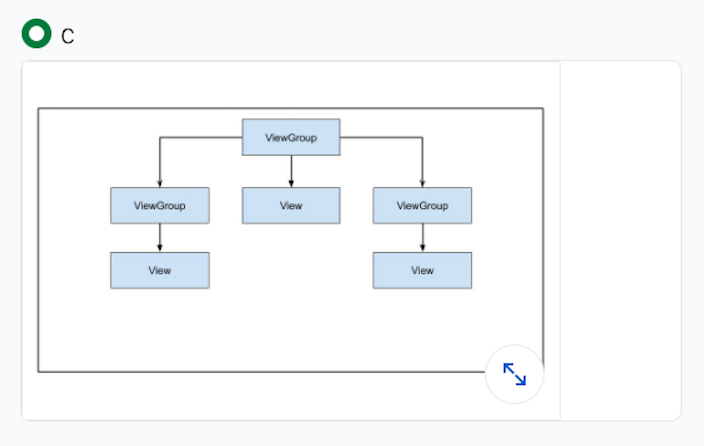Screen dimensions: 704x446
Task: Click the center View box
Action: [291, 205]
